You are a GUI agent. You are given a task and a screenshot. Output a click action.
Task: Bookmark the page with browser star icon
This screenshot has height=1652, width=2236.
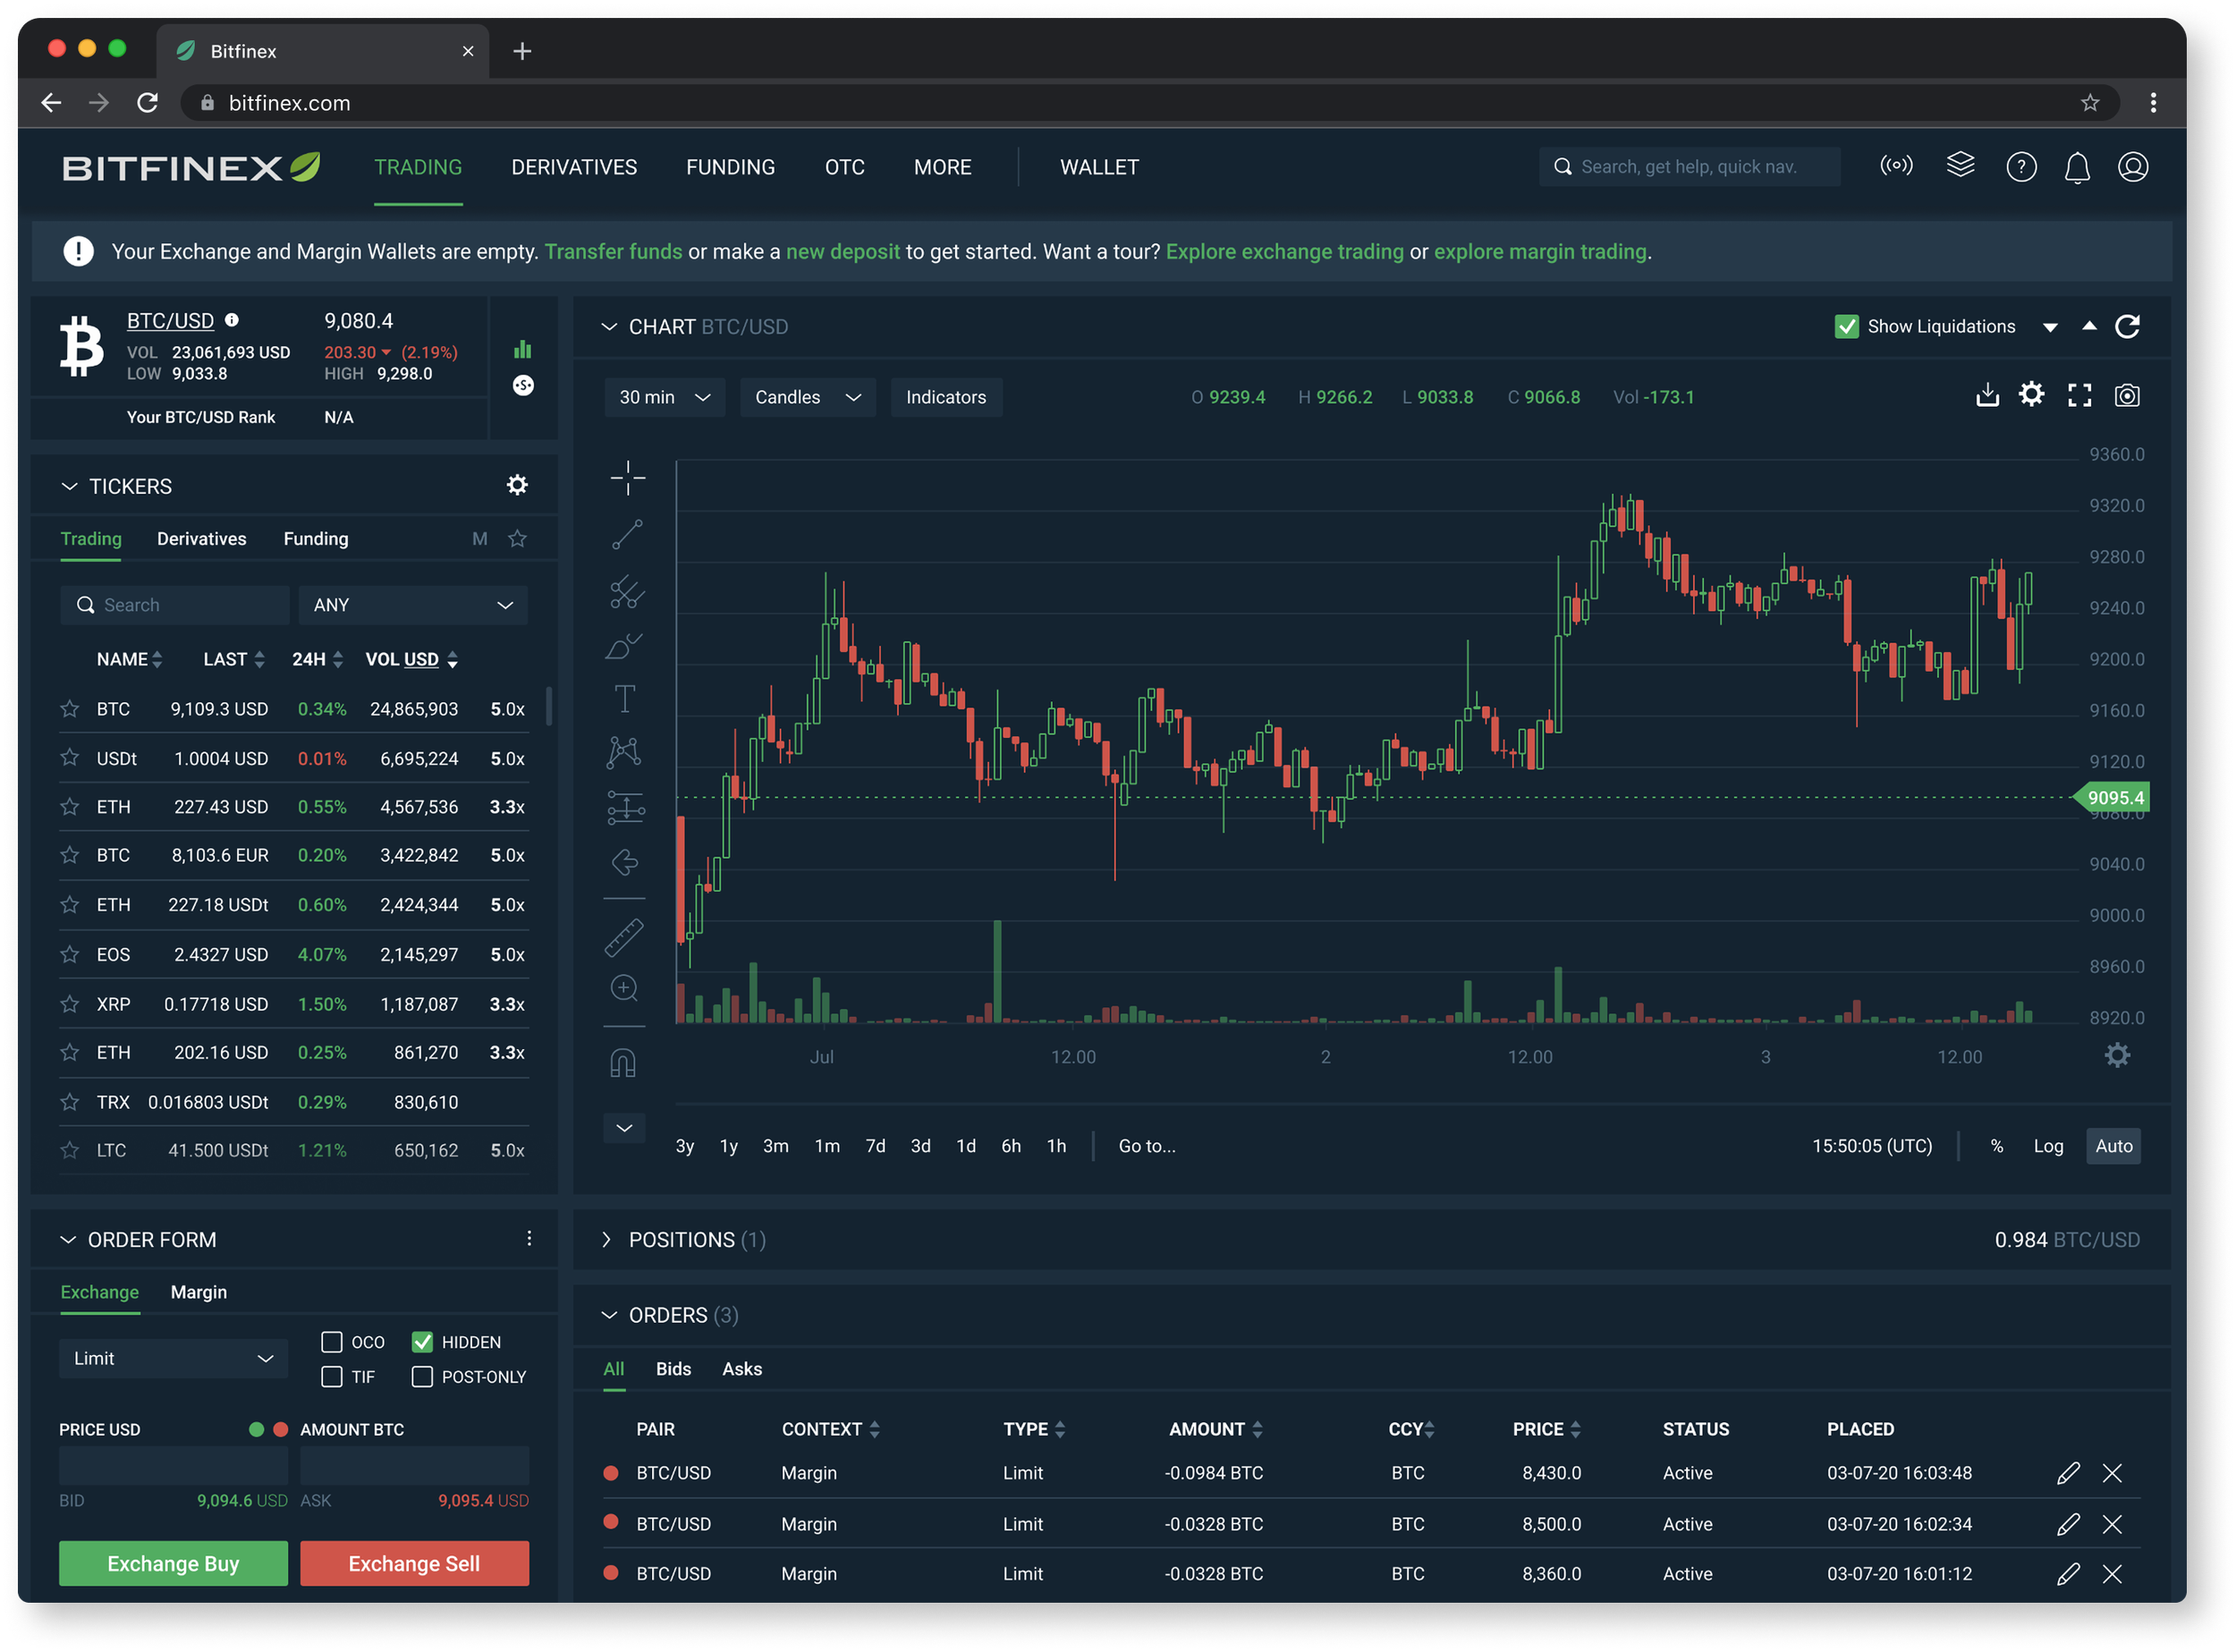tap(2089, 103)
